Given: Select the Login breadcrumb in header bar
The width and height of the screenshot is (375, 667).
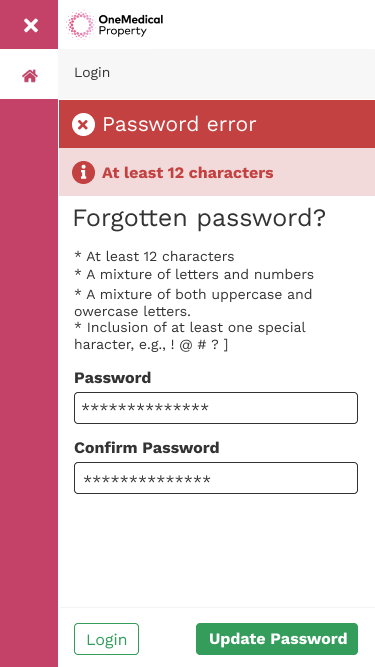Looking at the screenshot, I should click(92, 73).
